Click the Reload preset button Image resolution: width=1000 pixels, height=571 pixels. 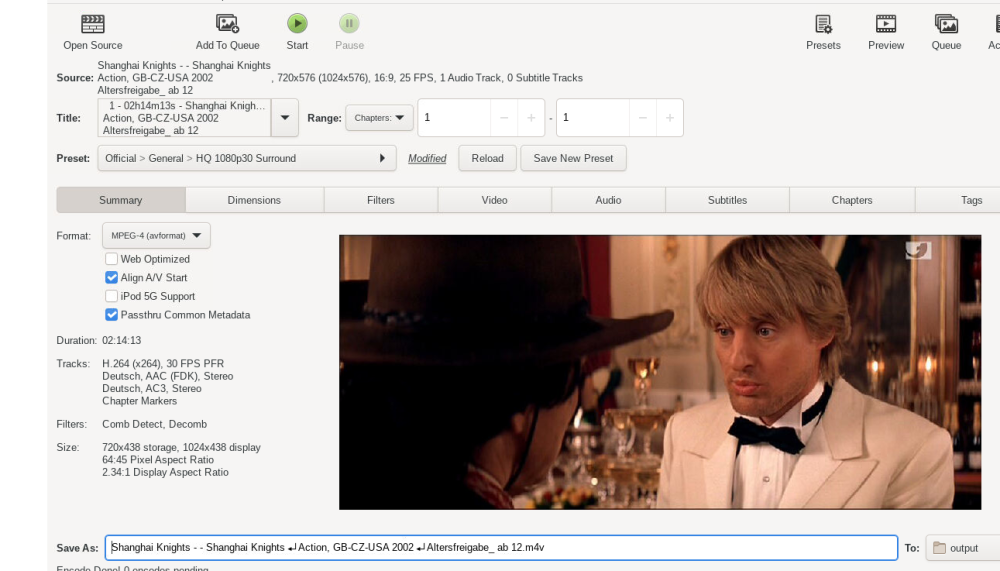point(487,158)
